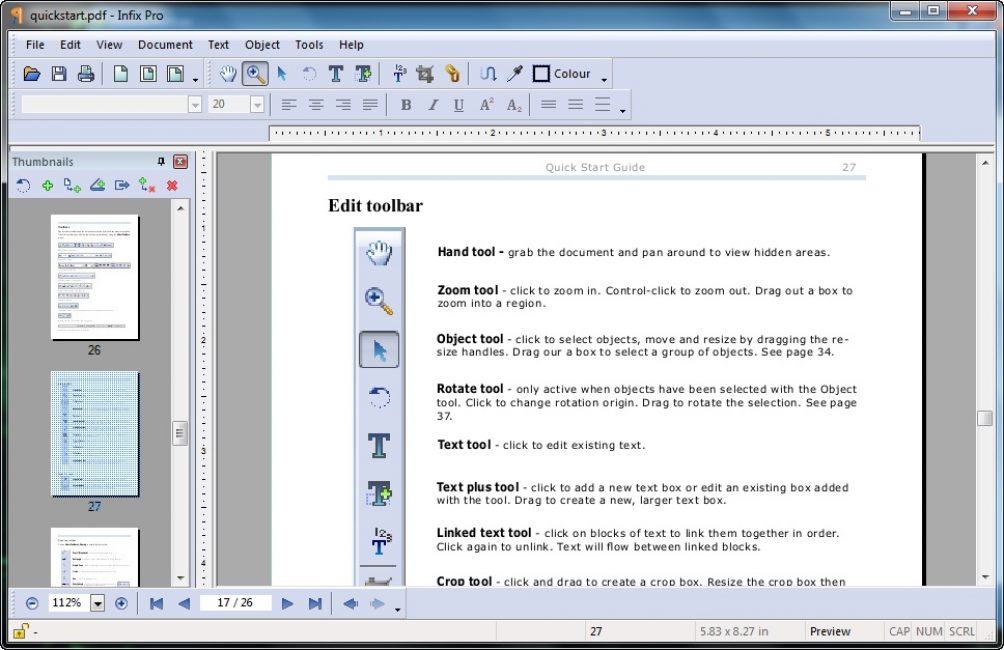
Task: Open the Text menu
Action: point(218,45)
